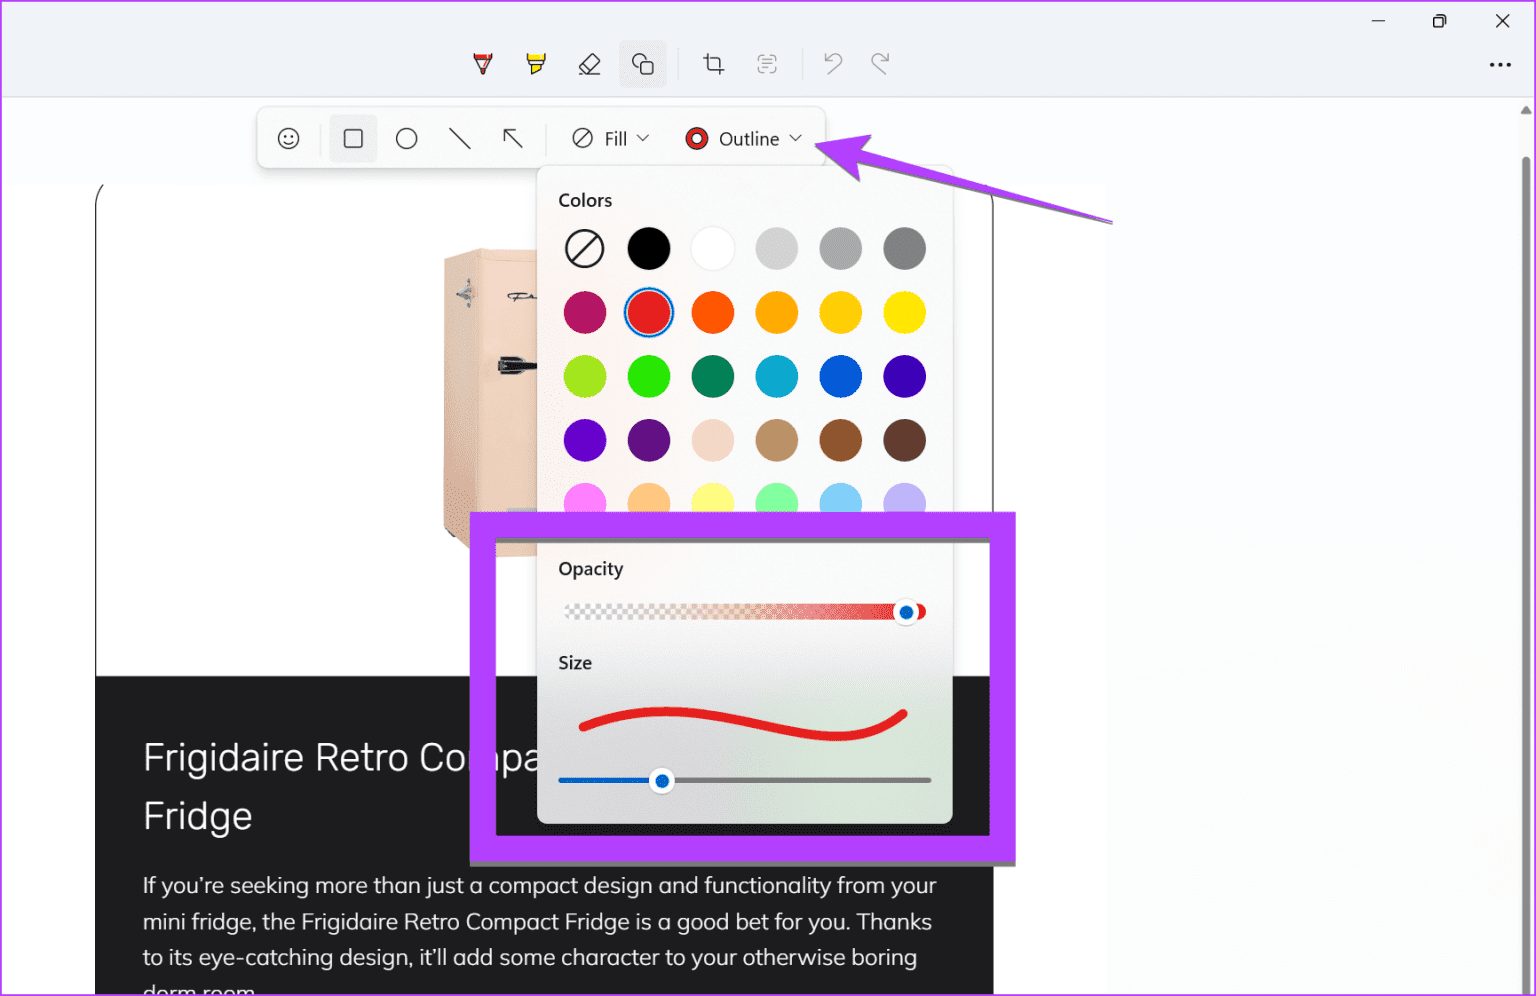This screenshot has width=1536, height=996.
Task: Pick the tan color swatch
Action: [777, 441]
